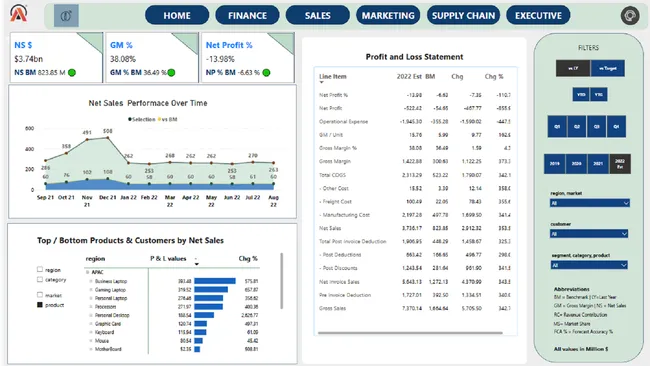Expand the Business Laptop row

pyautogui.click(x=91, y=281)
